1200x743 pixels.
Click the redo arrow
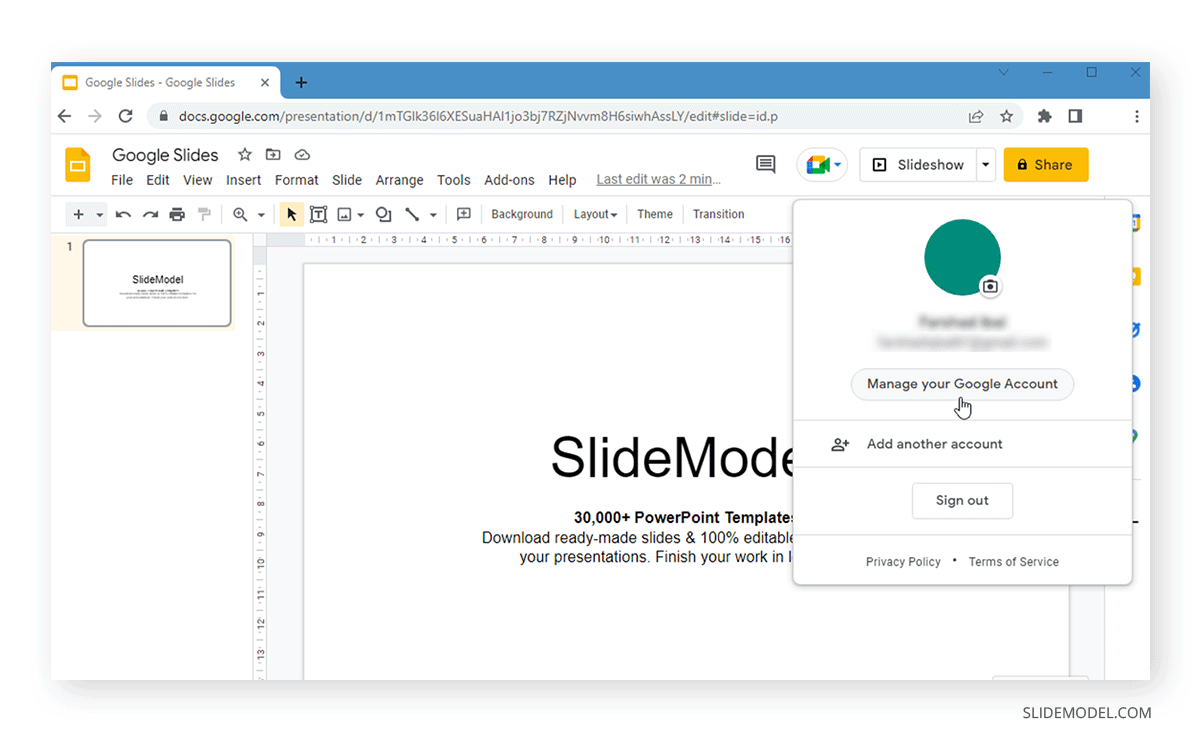click(x=150, y=214)
